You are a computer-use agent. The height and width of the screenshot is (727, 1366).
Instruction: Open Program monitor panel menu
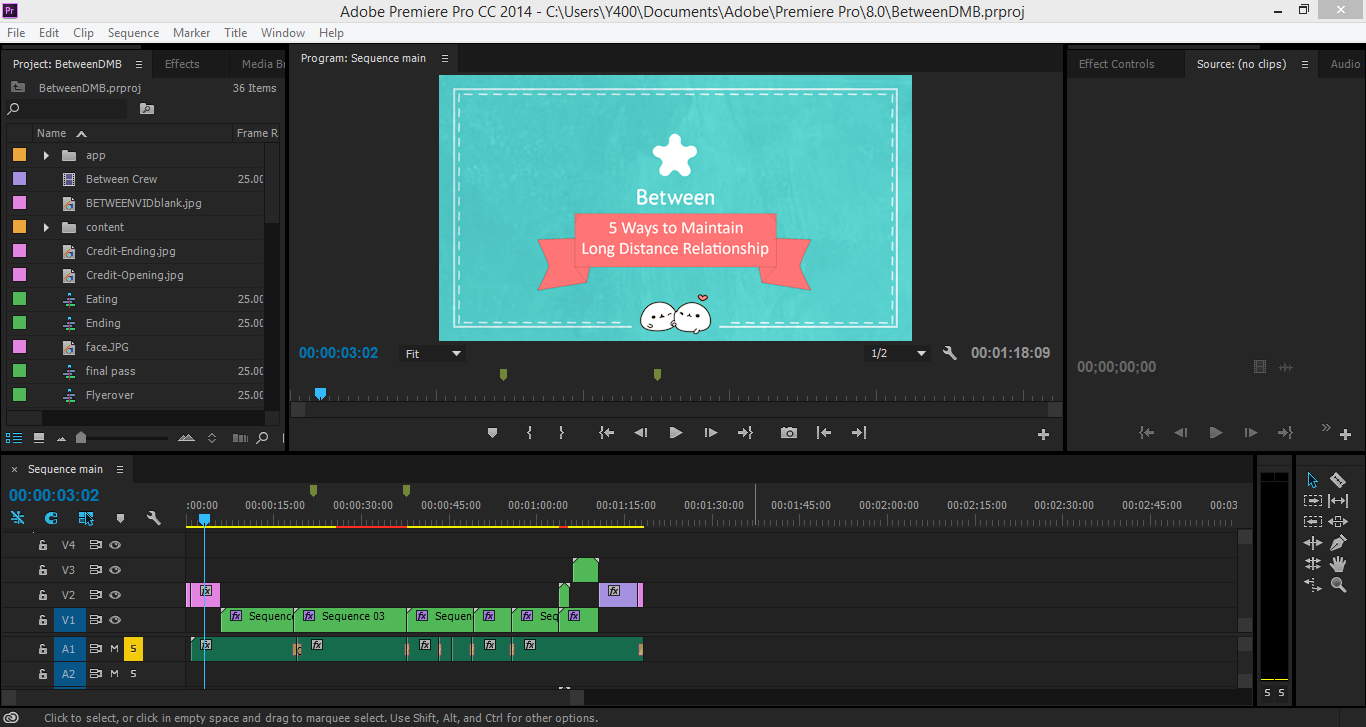tap(445, 58)
